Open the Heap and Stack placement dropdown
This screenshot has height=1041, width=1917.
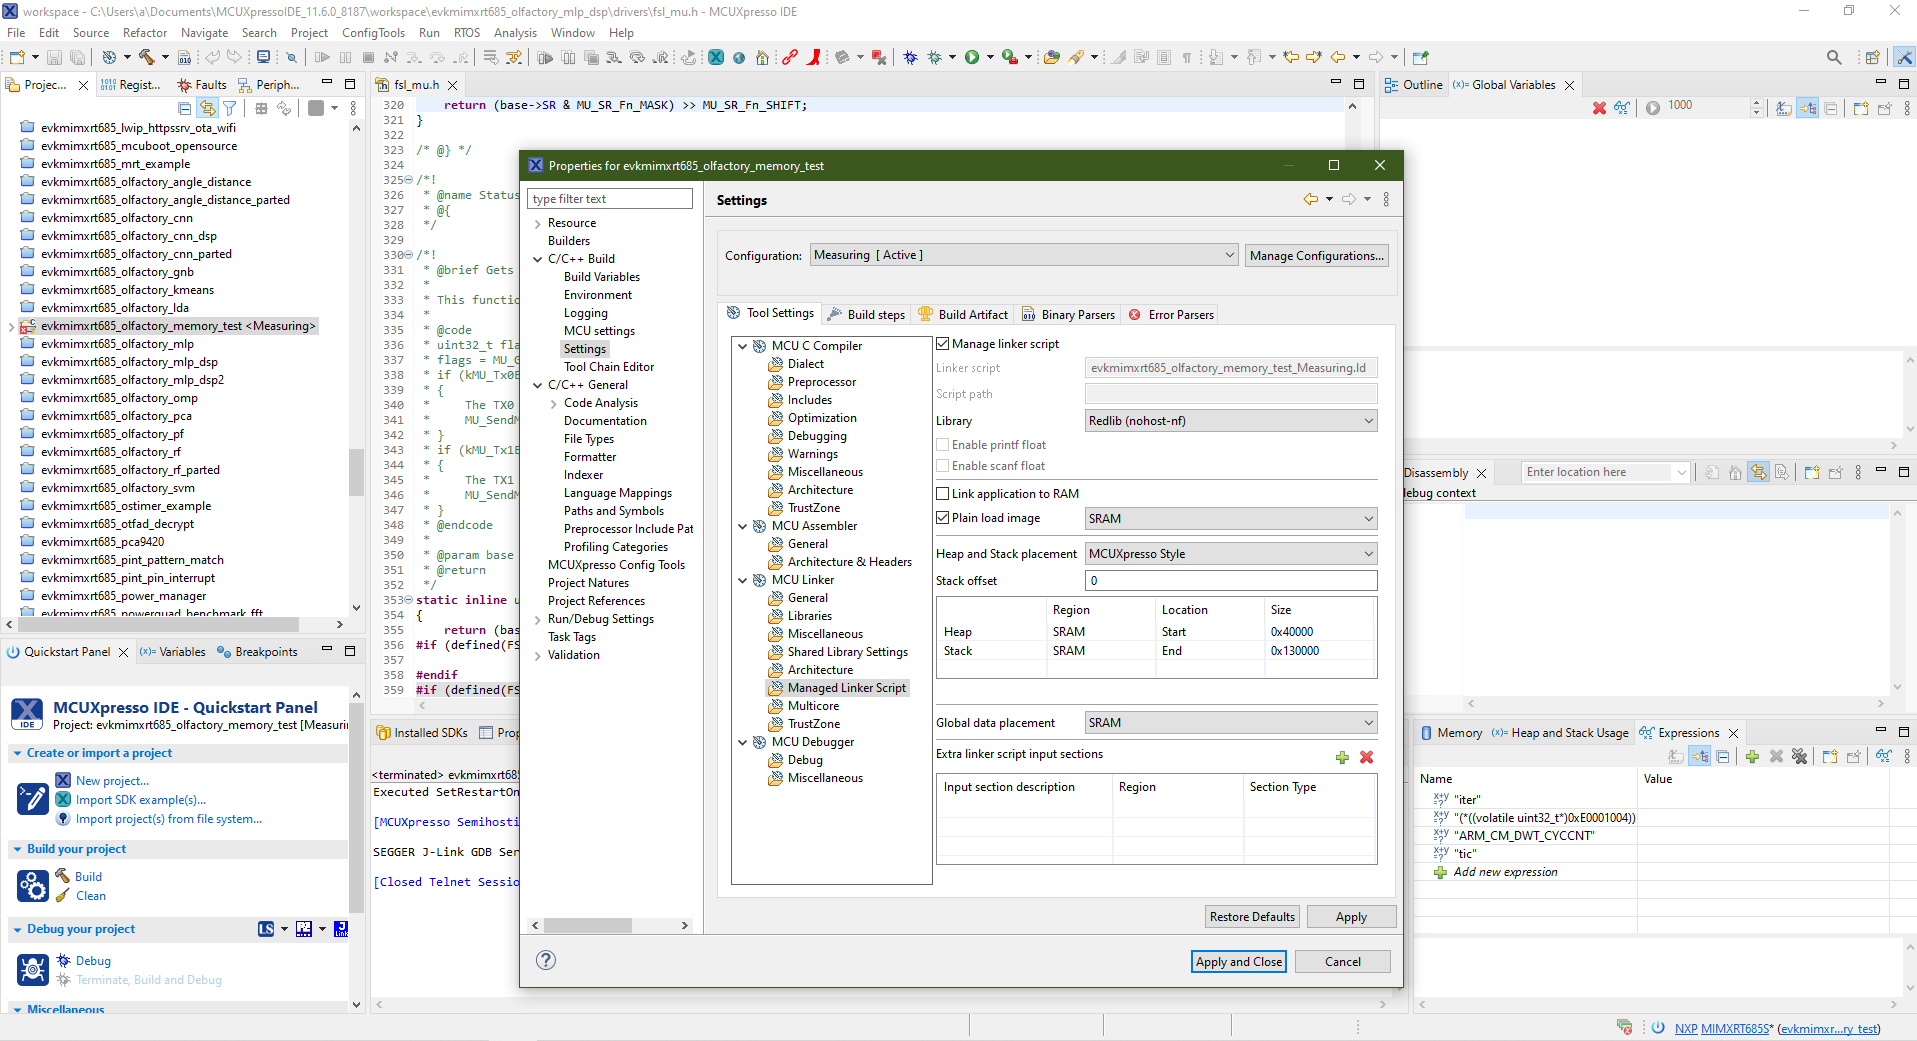(1230, 554)
